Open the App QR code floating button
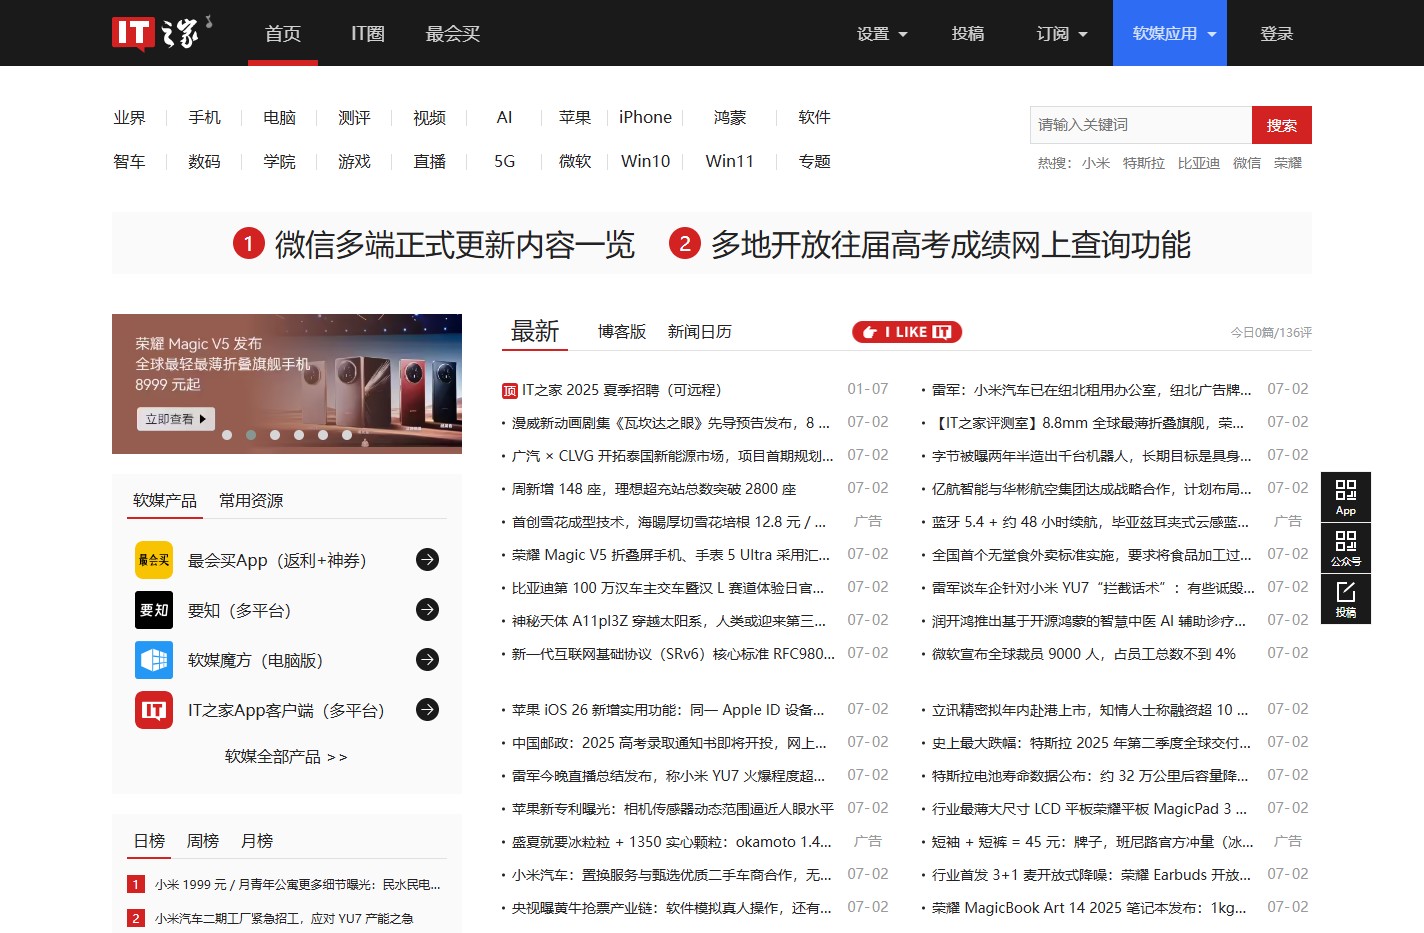 click(x=1346, y=497)
